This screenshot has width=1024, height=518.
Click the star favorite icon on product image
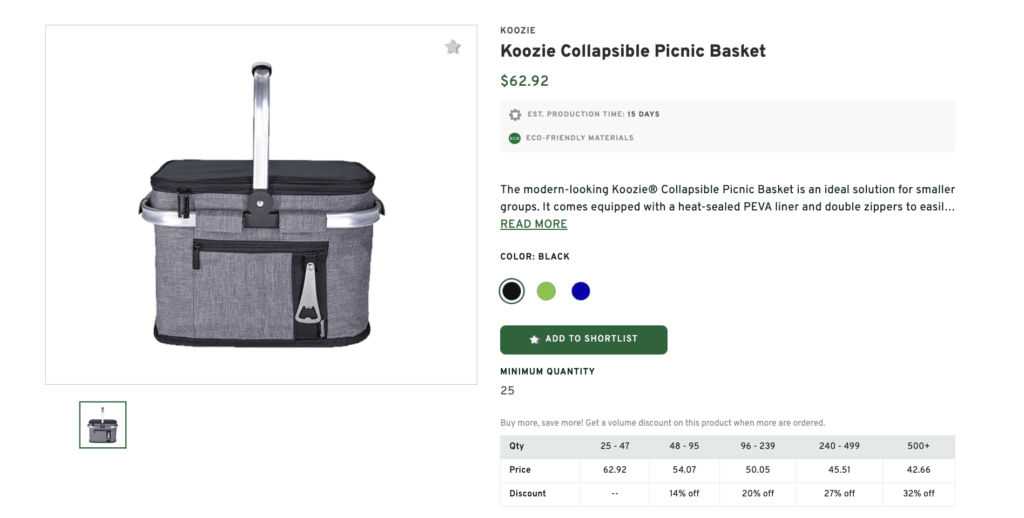pos(453,47)
